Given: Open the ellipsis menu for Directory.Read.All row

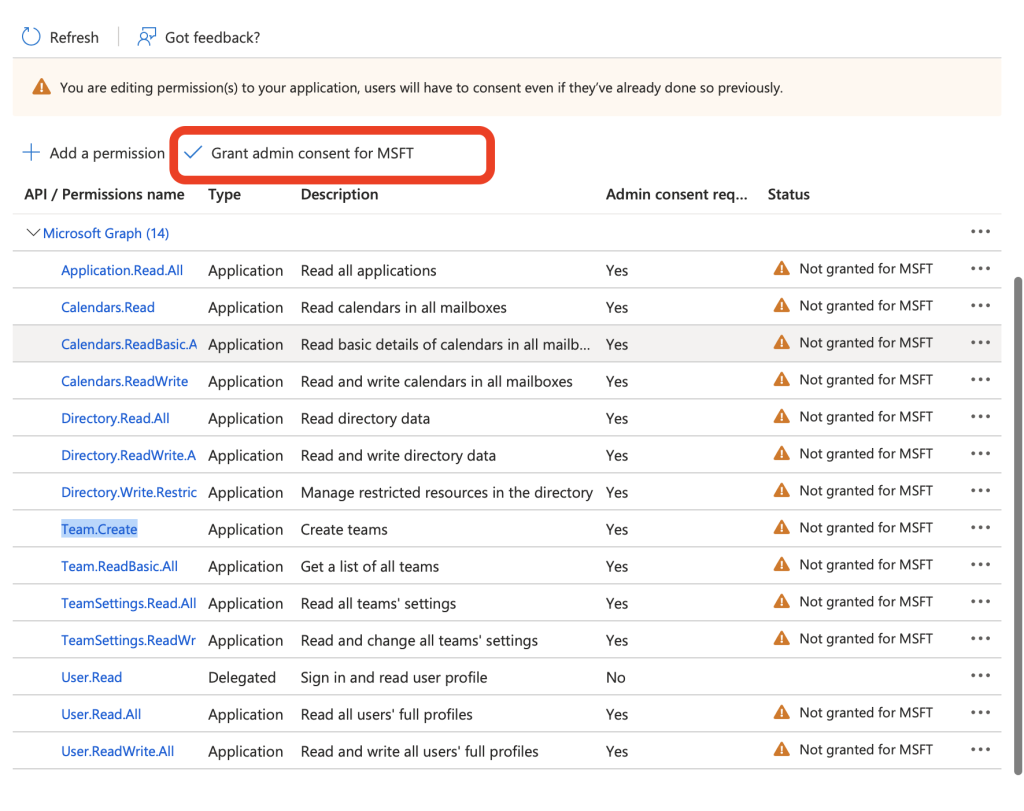Looking at the screenshot, I should [980, 417].
